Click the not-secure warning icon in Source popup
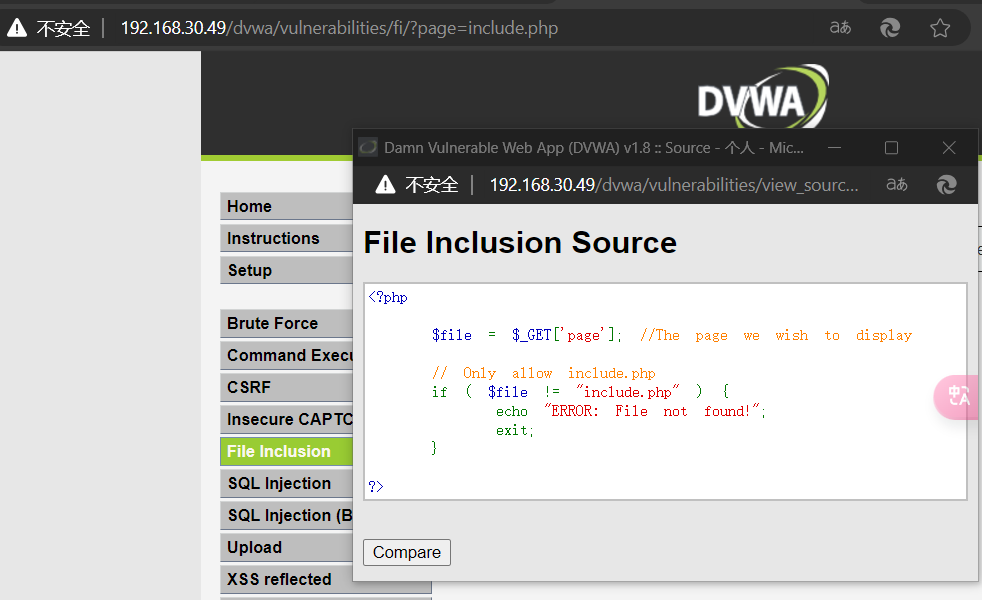 385,185
